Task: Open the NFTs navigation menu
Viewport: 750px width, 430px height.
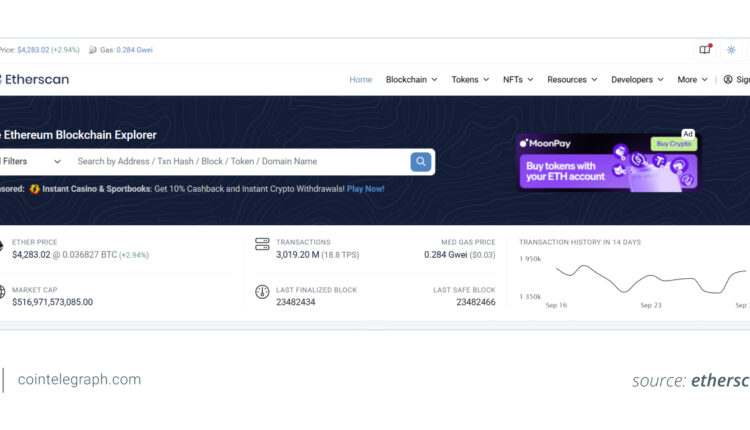Action: click(x=518, y=80)
